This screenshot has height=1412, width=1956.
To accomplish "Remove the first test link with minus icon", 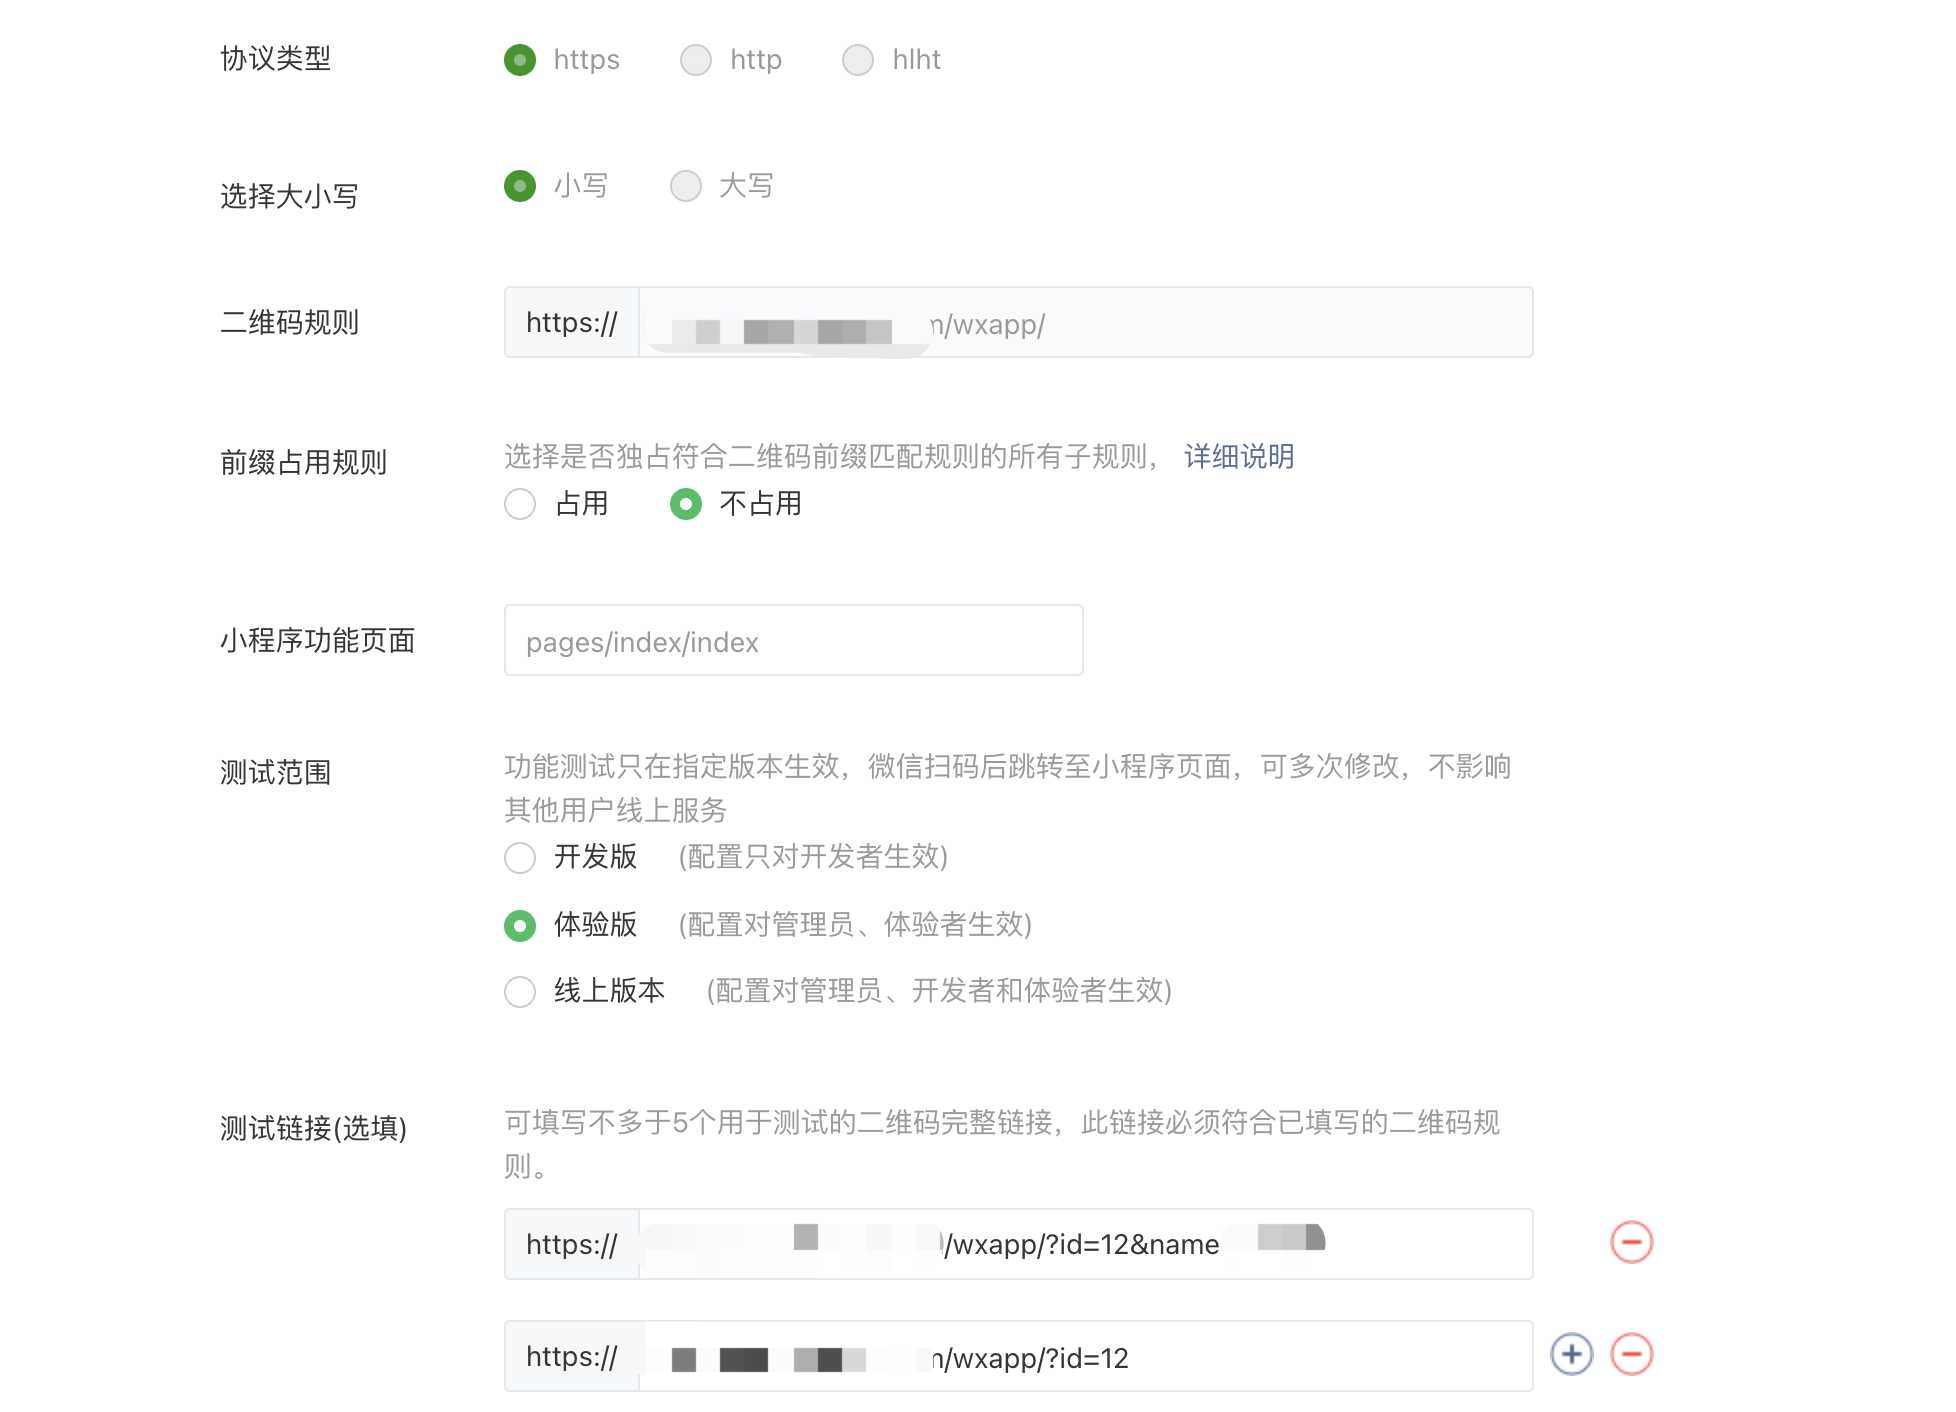I will 1631,1243.
